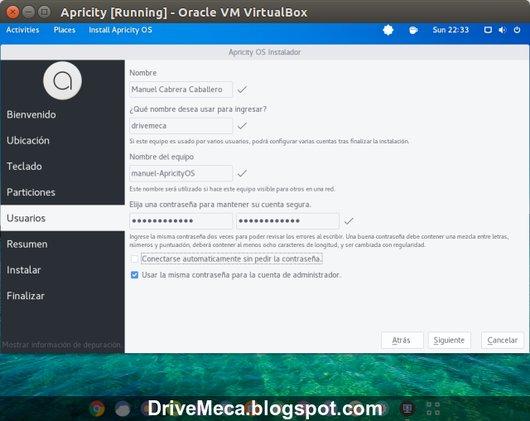Click hint "Este nombre será utilizado"
Screen dimensions: 530x421
pyautogui.click(x=232, y=189)
